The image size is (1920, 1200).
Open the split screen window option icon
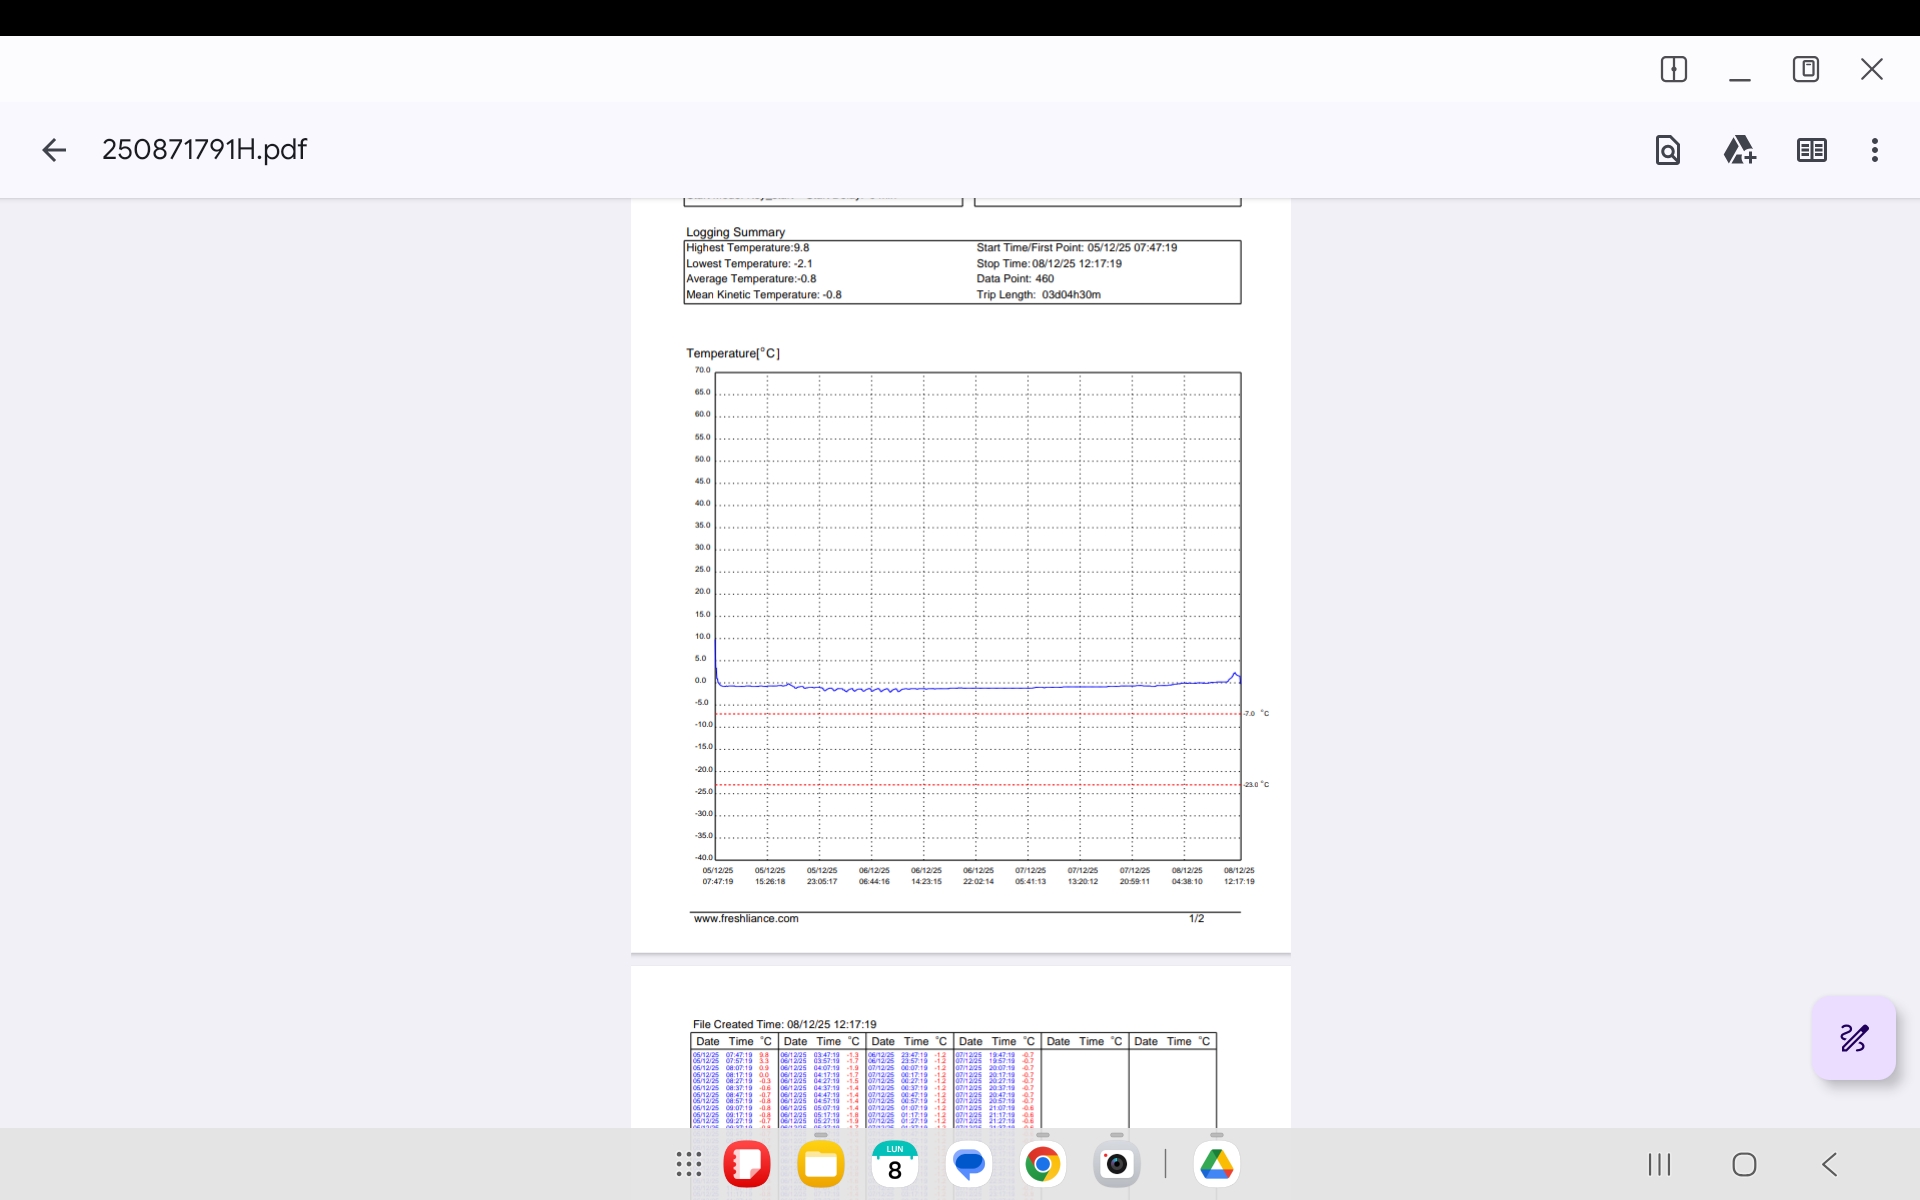point(1673,69)
